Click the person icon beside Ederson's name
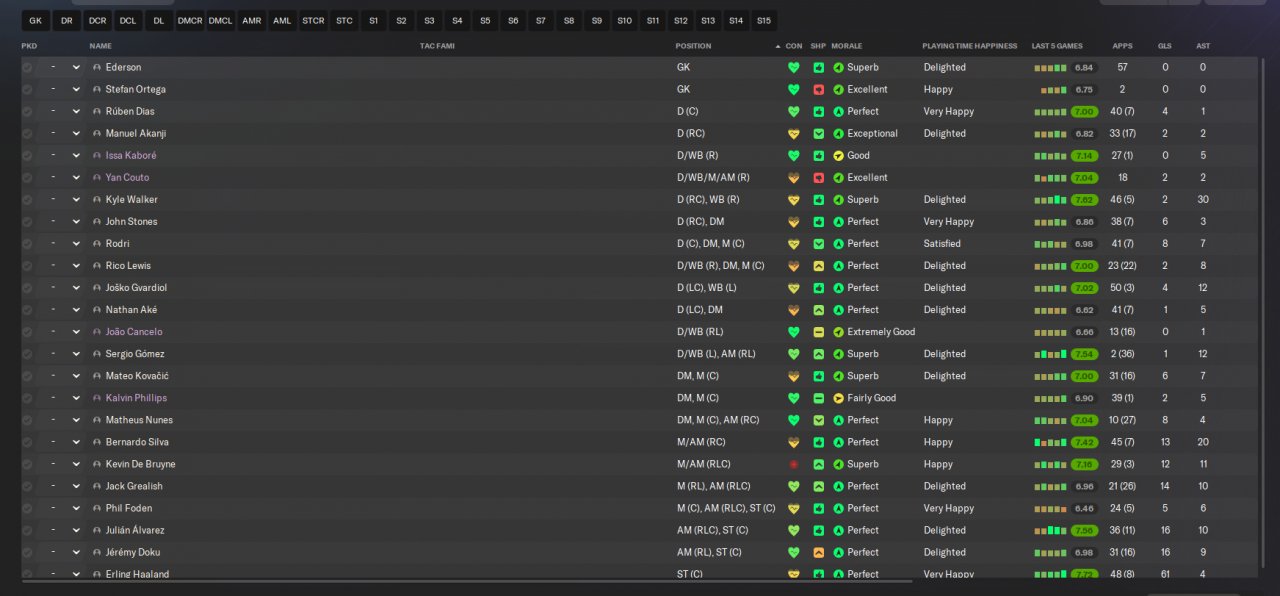Viewport: 1280px width, 596px height. (x=97, y=68)
